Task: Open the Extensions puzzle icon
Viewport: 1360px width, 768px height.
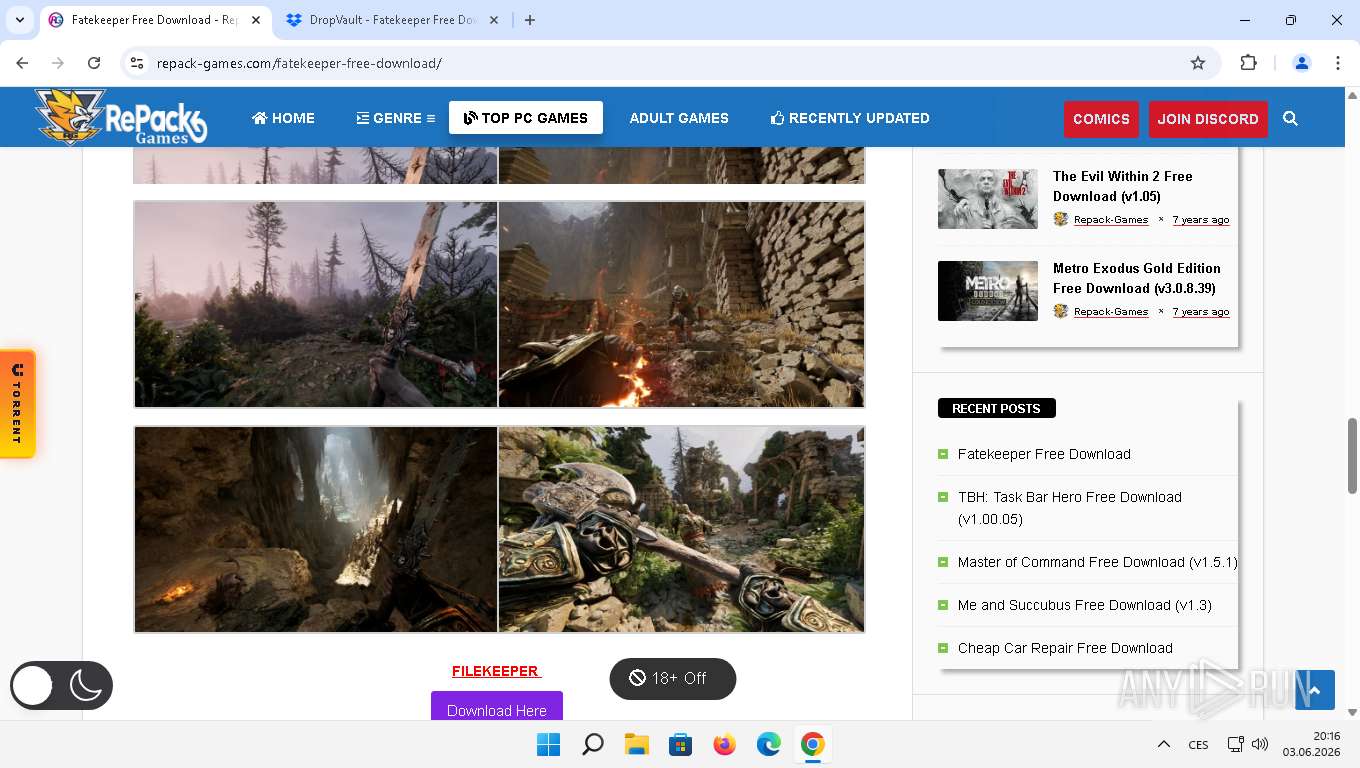Action: pos(1248,63)
